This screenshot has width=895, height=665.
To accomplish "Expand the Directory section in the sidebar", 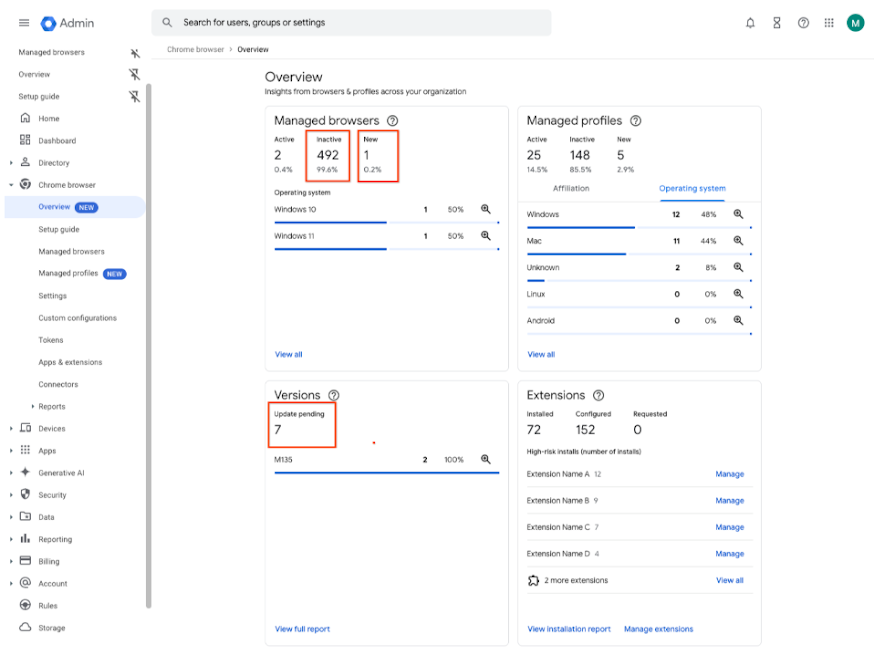I will (x=11, y=163).
